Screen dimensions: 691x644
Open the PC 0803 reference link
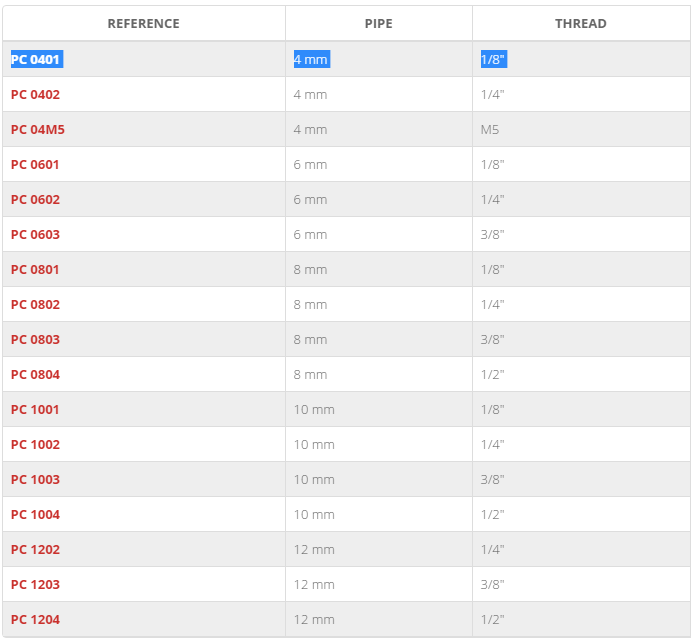click(35, 339)
